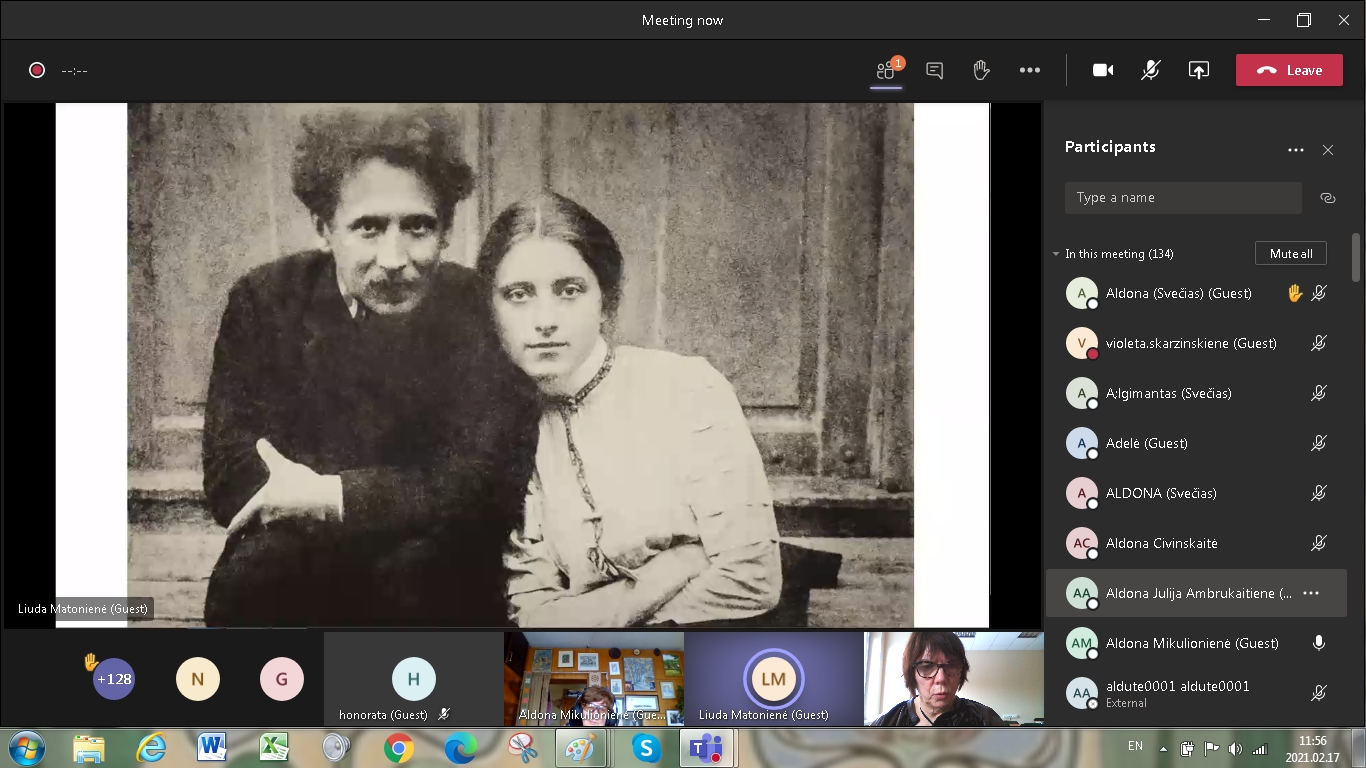Open the meeting chat icon

pos(934,70)
